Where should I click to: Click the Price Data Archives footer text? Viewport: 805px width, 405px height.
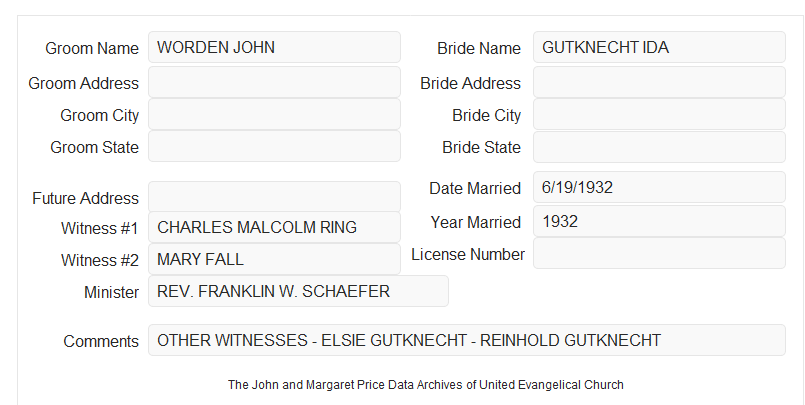click(x=426, y=385)
